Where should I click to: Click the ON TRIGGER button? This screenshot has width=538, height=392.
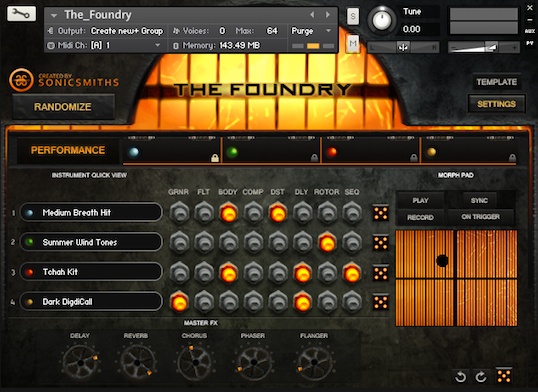480,217
